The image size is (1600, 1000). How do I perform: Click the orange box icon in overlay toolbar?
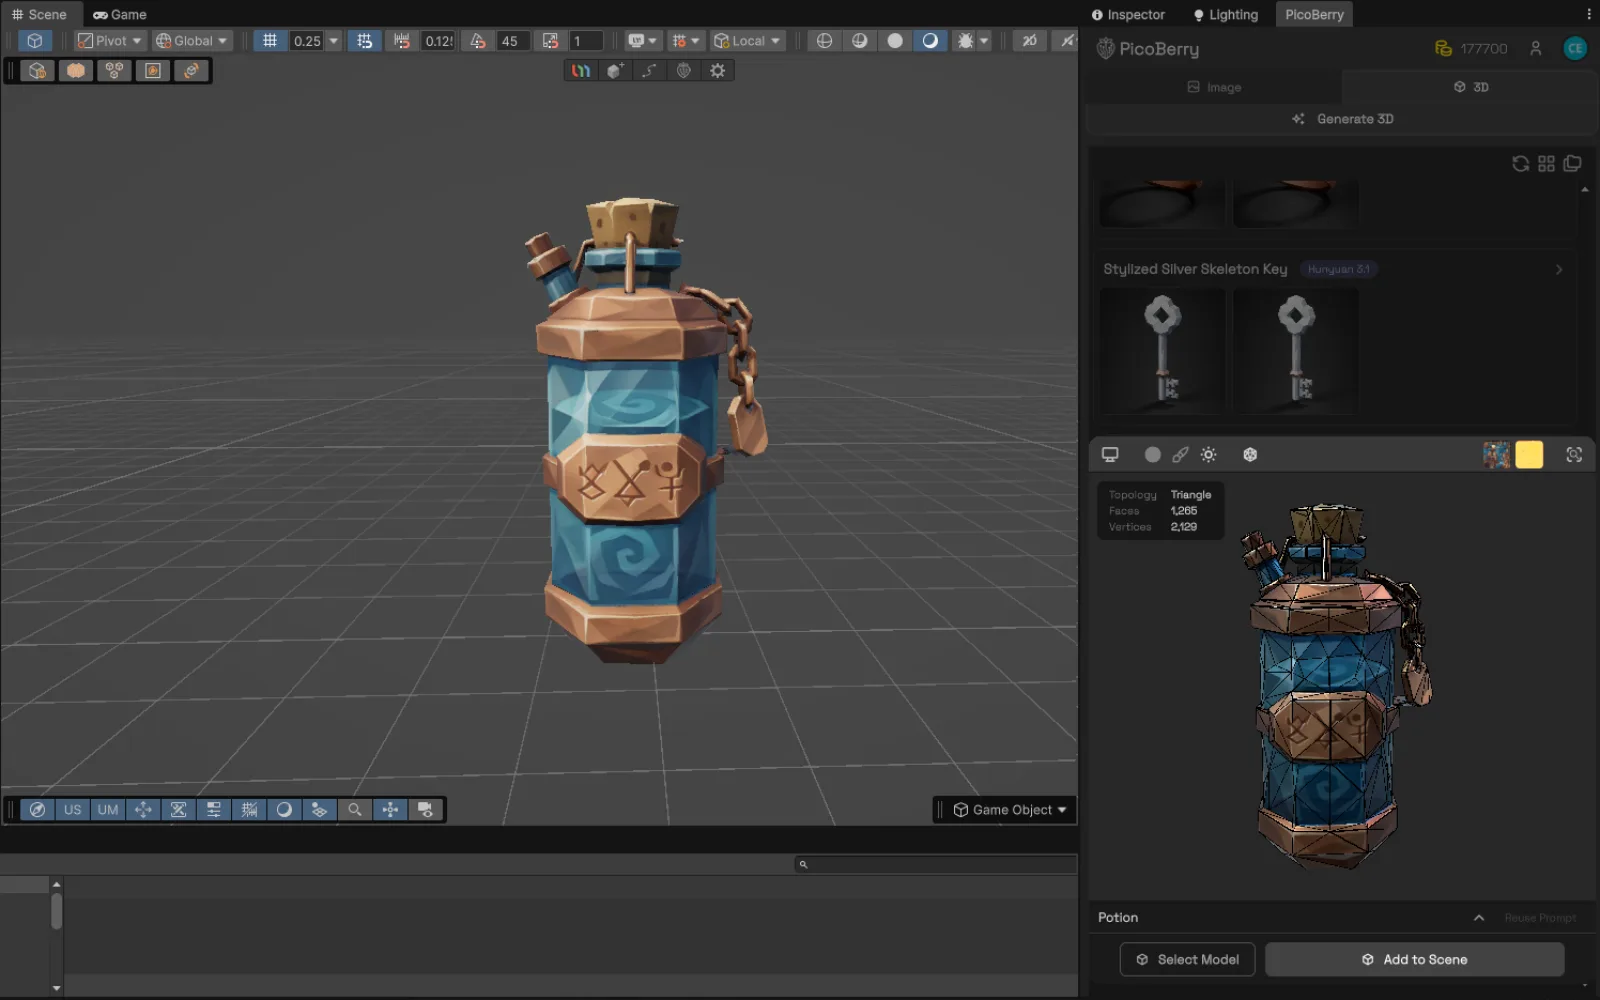point(76,71)
